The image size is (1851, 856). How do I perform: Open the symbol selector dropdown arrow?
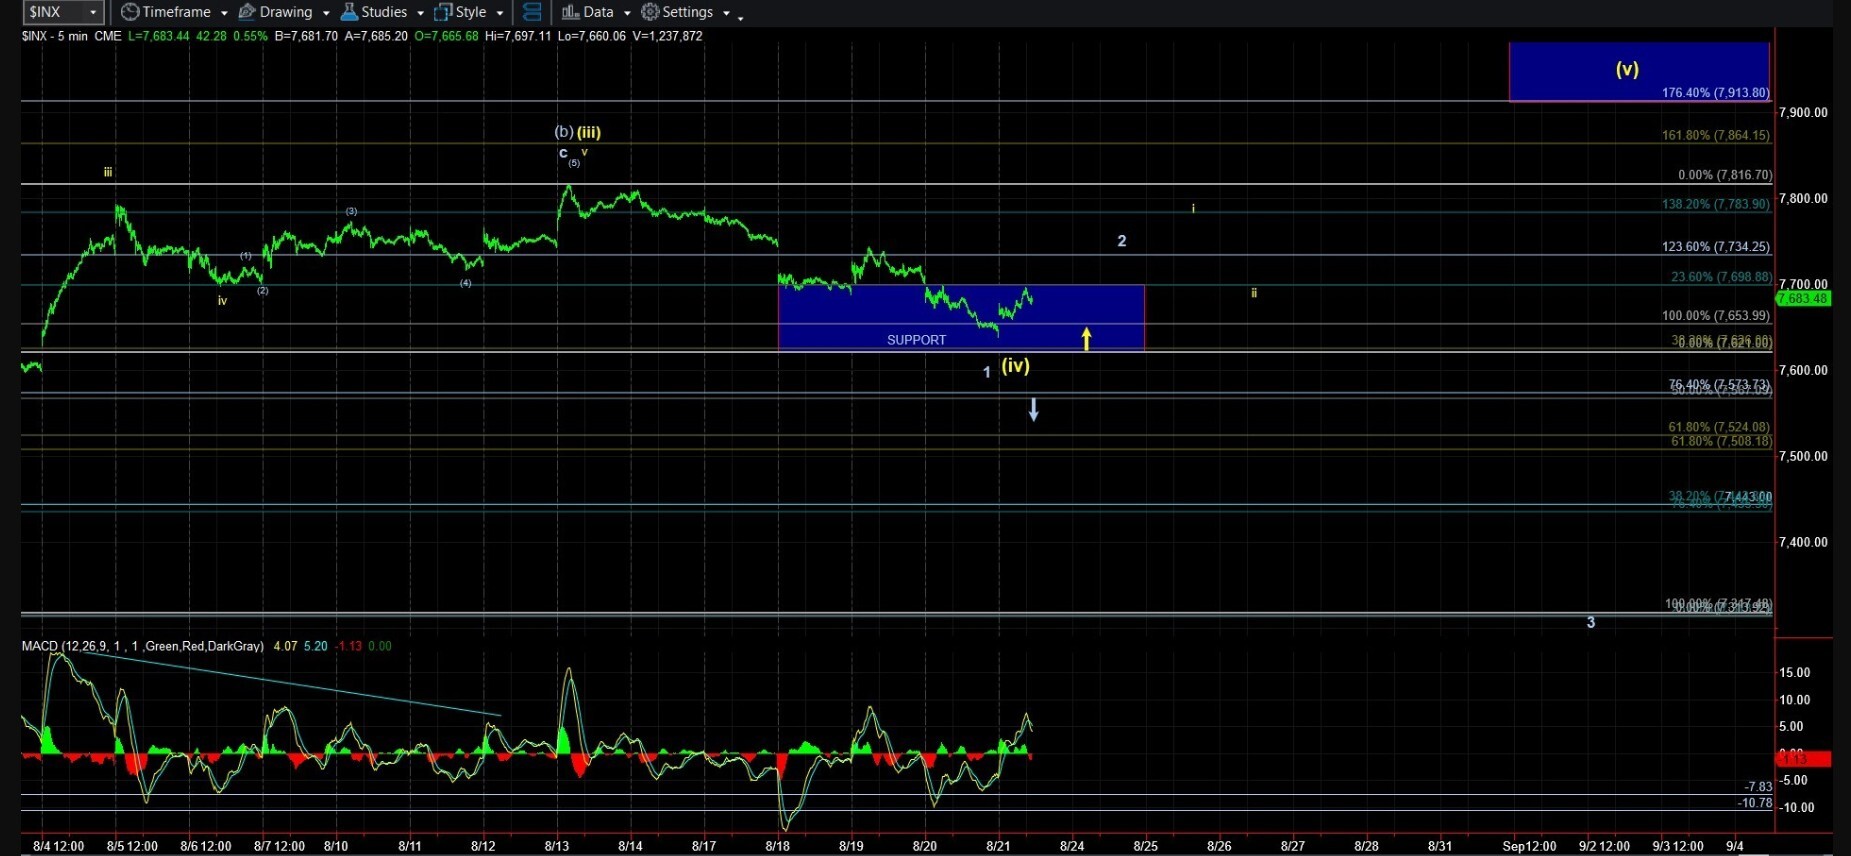(x=93, y=12)
